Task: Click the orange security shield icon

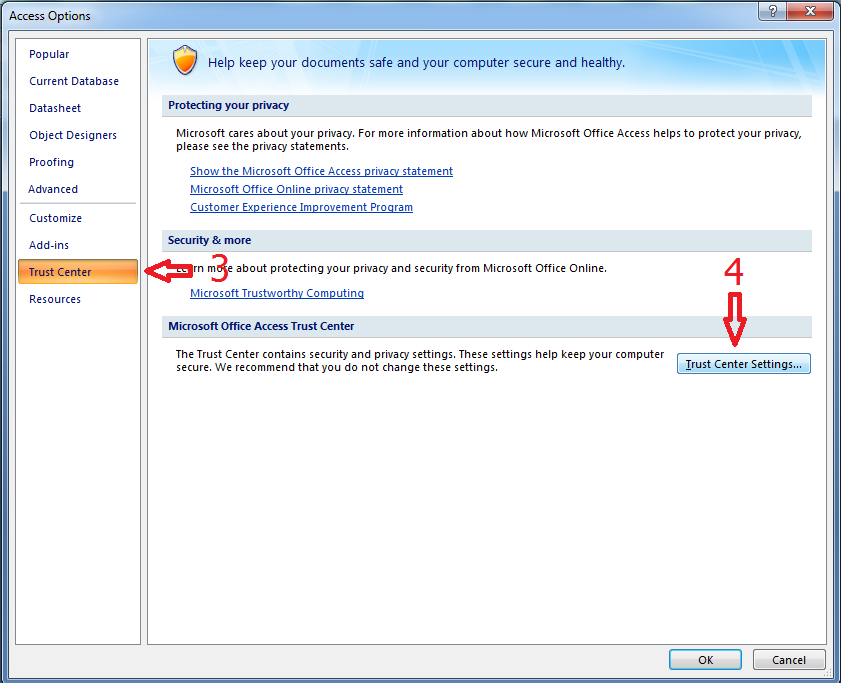Action: coord(185,60)
